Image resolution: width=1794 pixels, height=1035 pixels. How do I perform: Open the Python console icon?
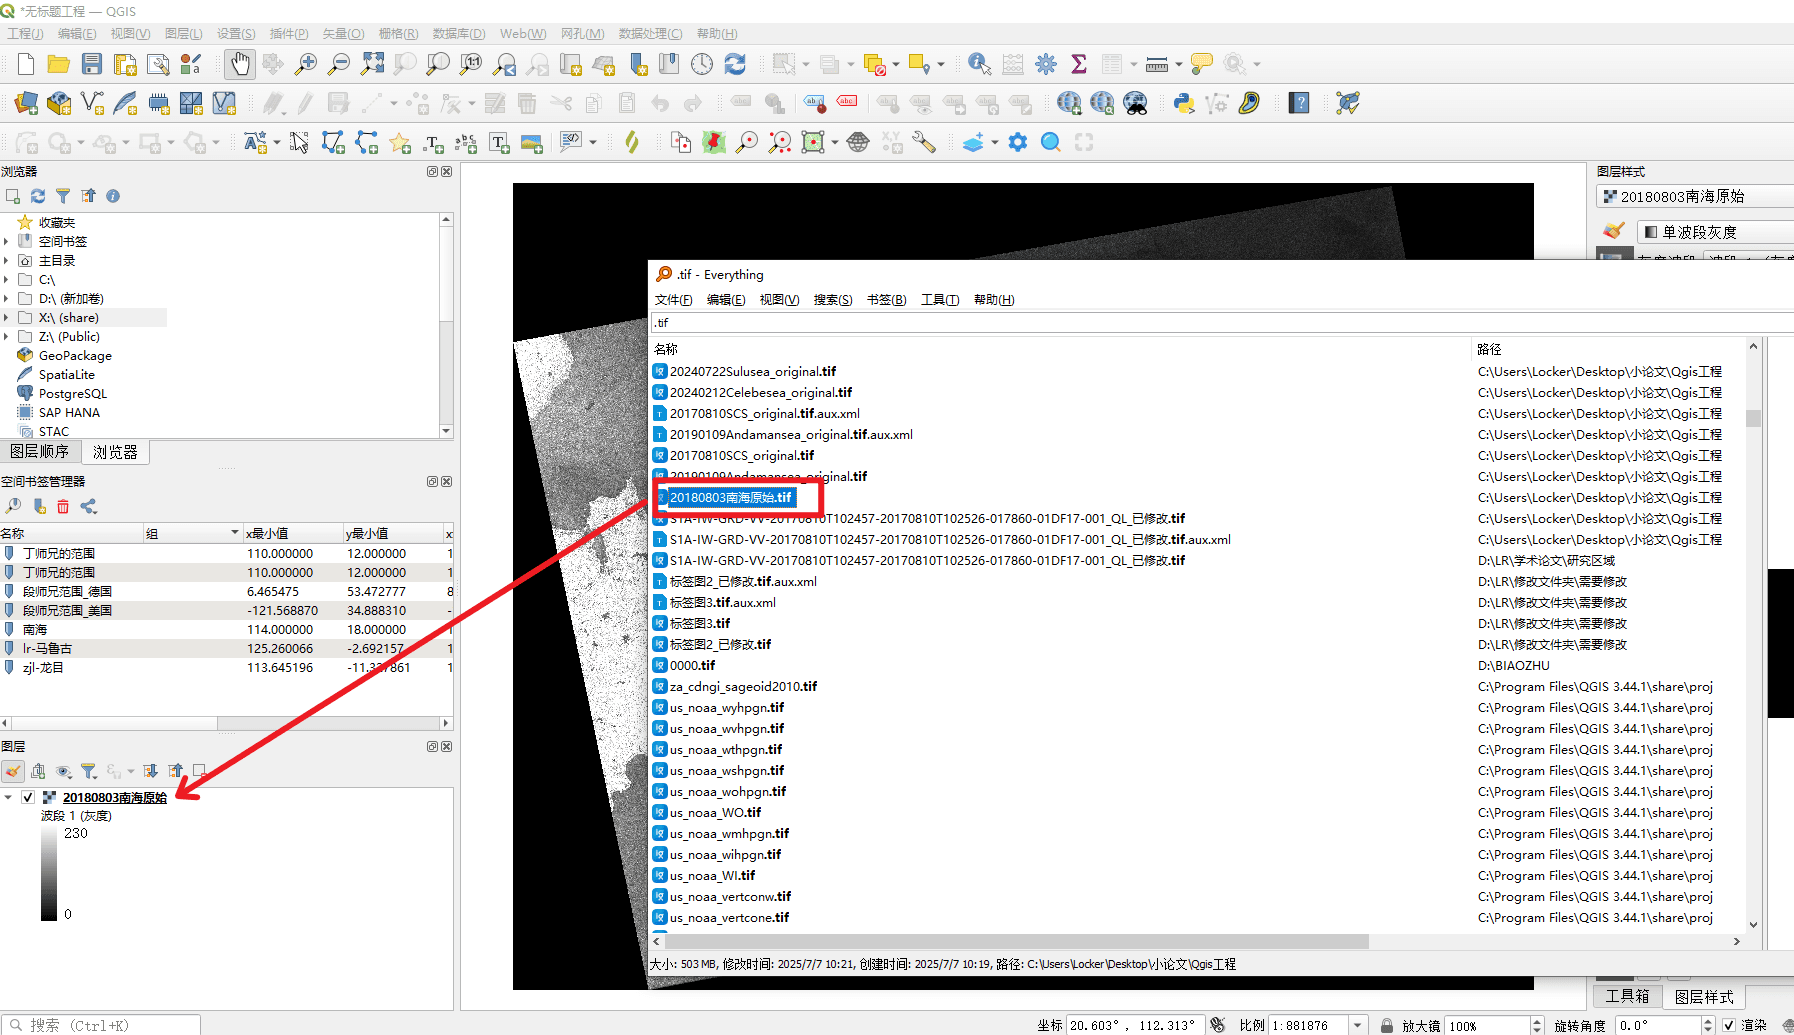tap(1184, 103)
